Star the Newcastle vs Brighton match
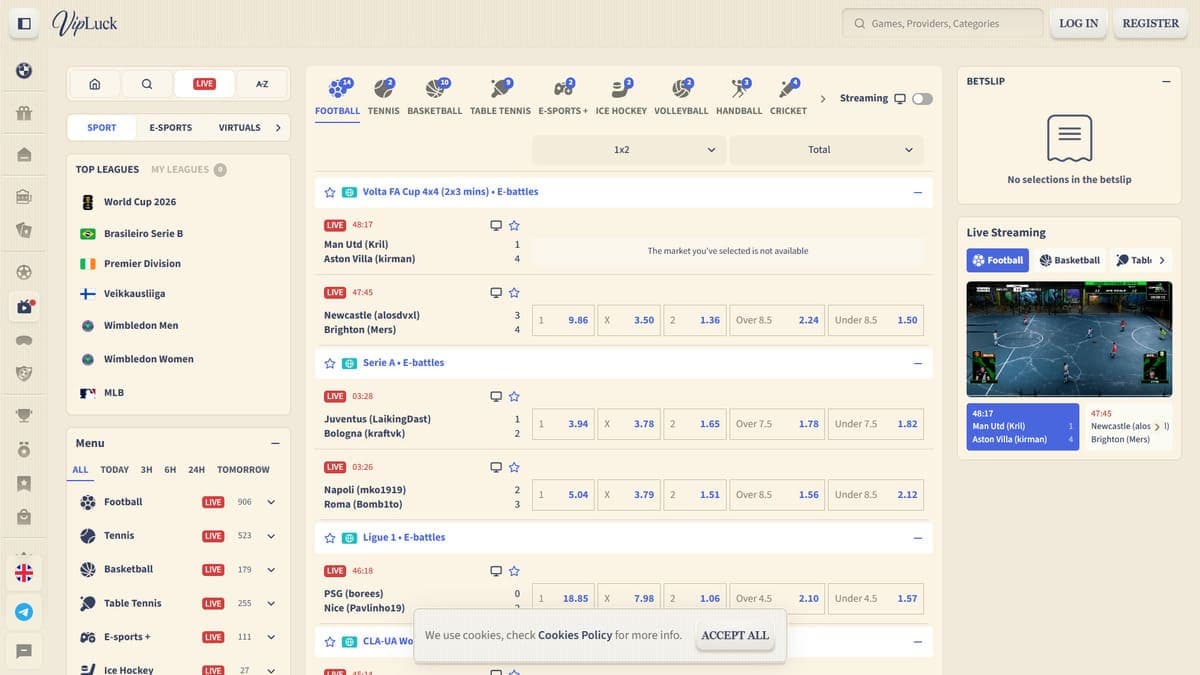Screen dimensions: 1200x675 (514, 293)
